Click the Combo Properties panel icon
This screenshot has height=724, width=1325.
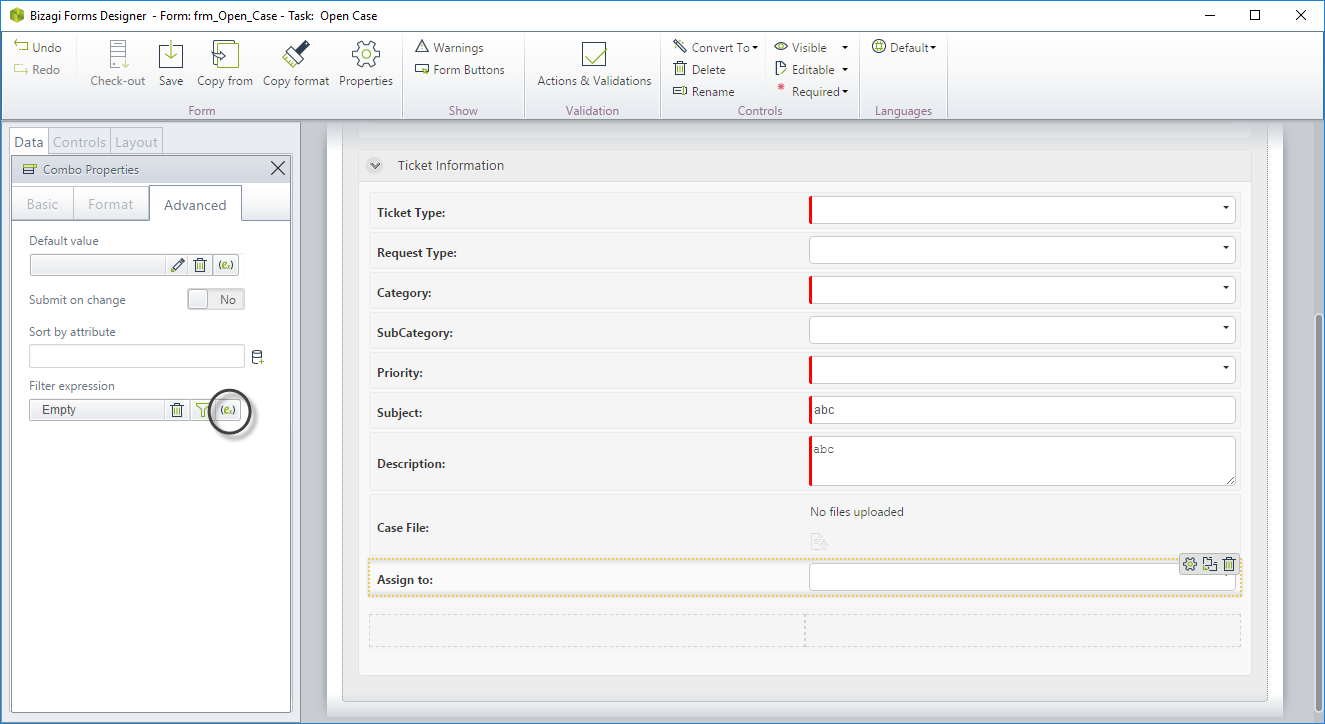[29, 169]
